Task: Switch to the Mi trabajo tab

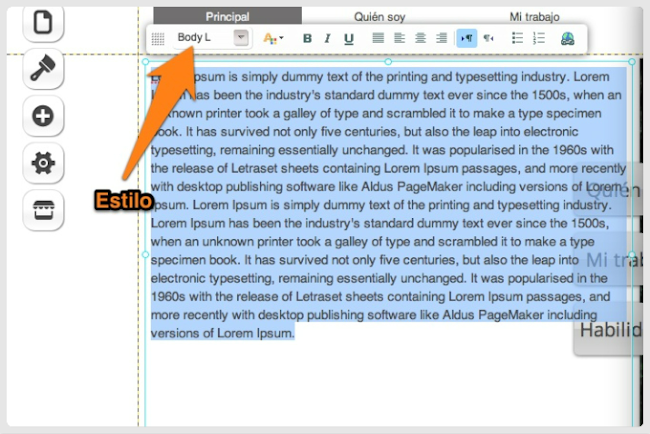Action: click(534, 17)
